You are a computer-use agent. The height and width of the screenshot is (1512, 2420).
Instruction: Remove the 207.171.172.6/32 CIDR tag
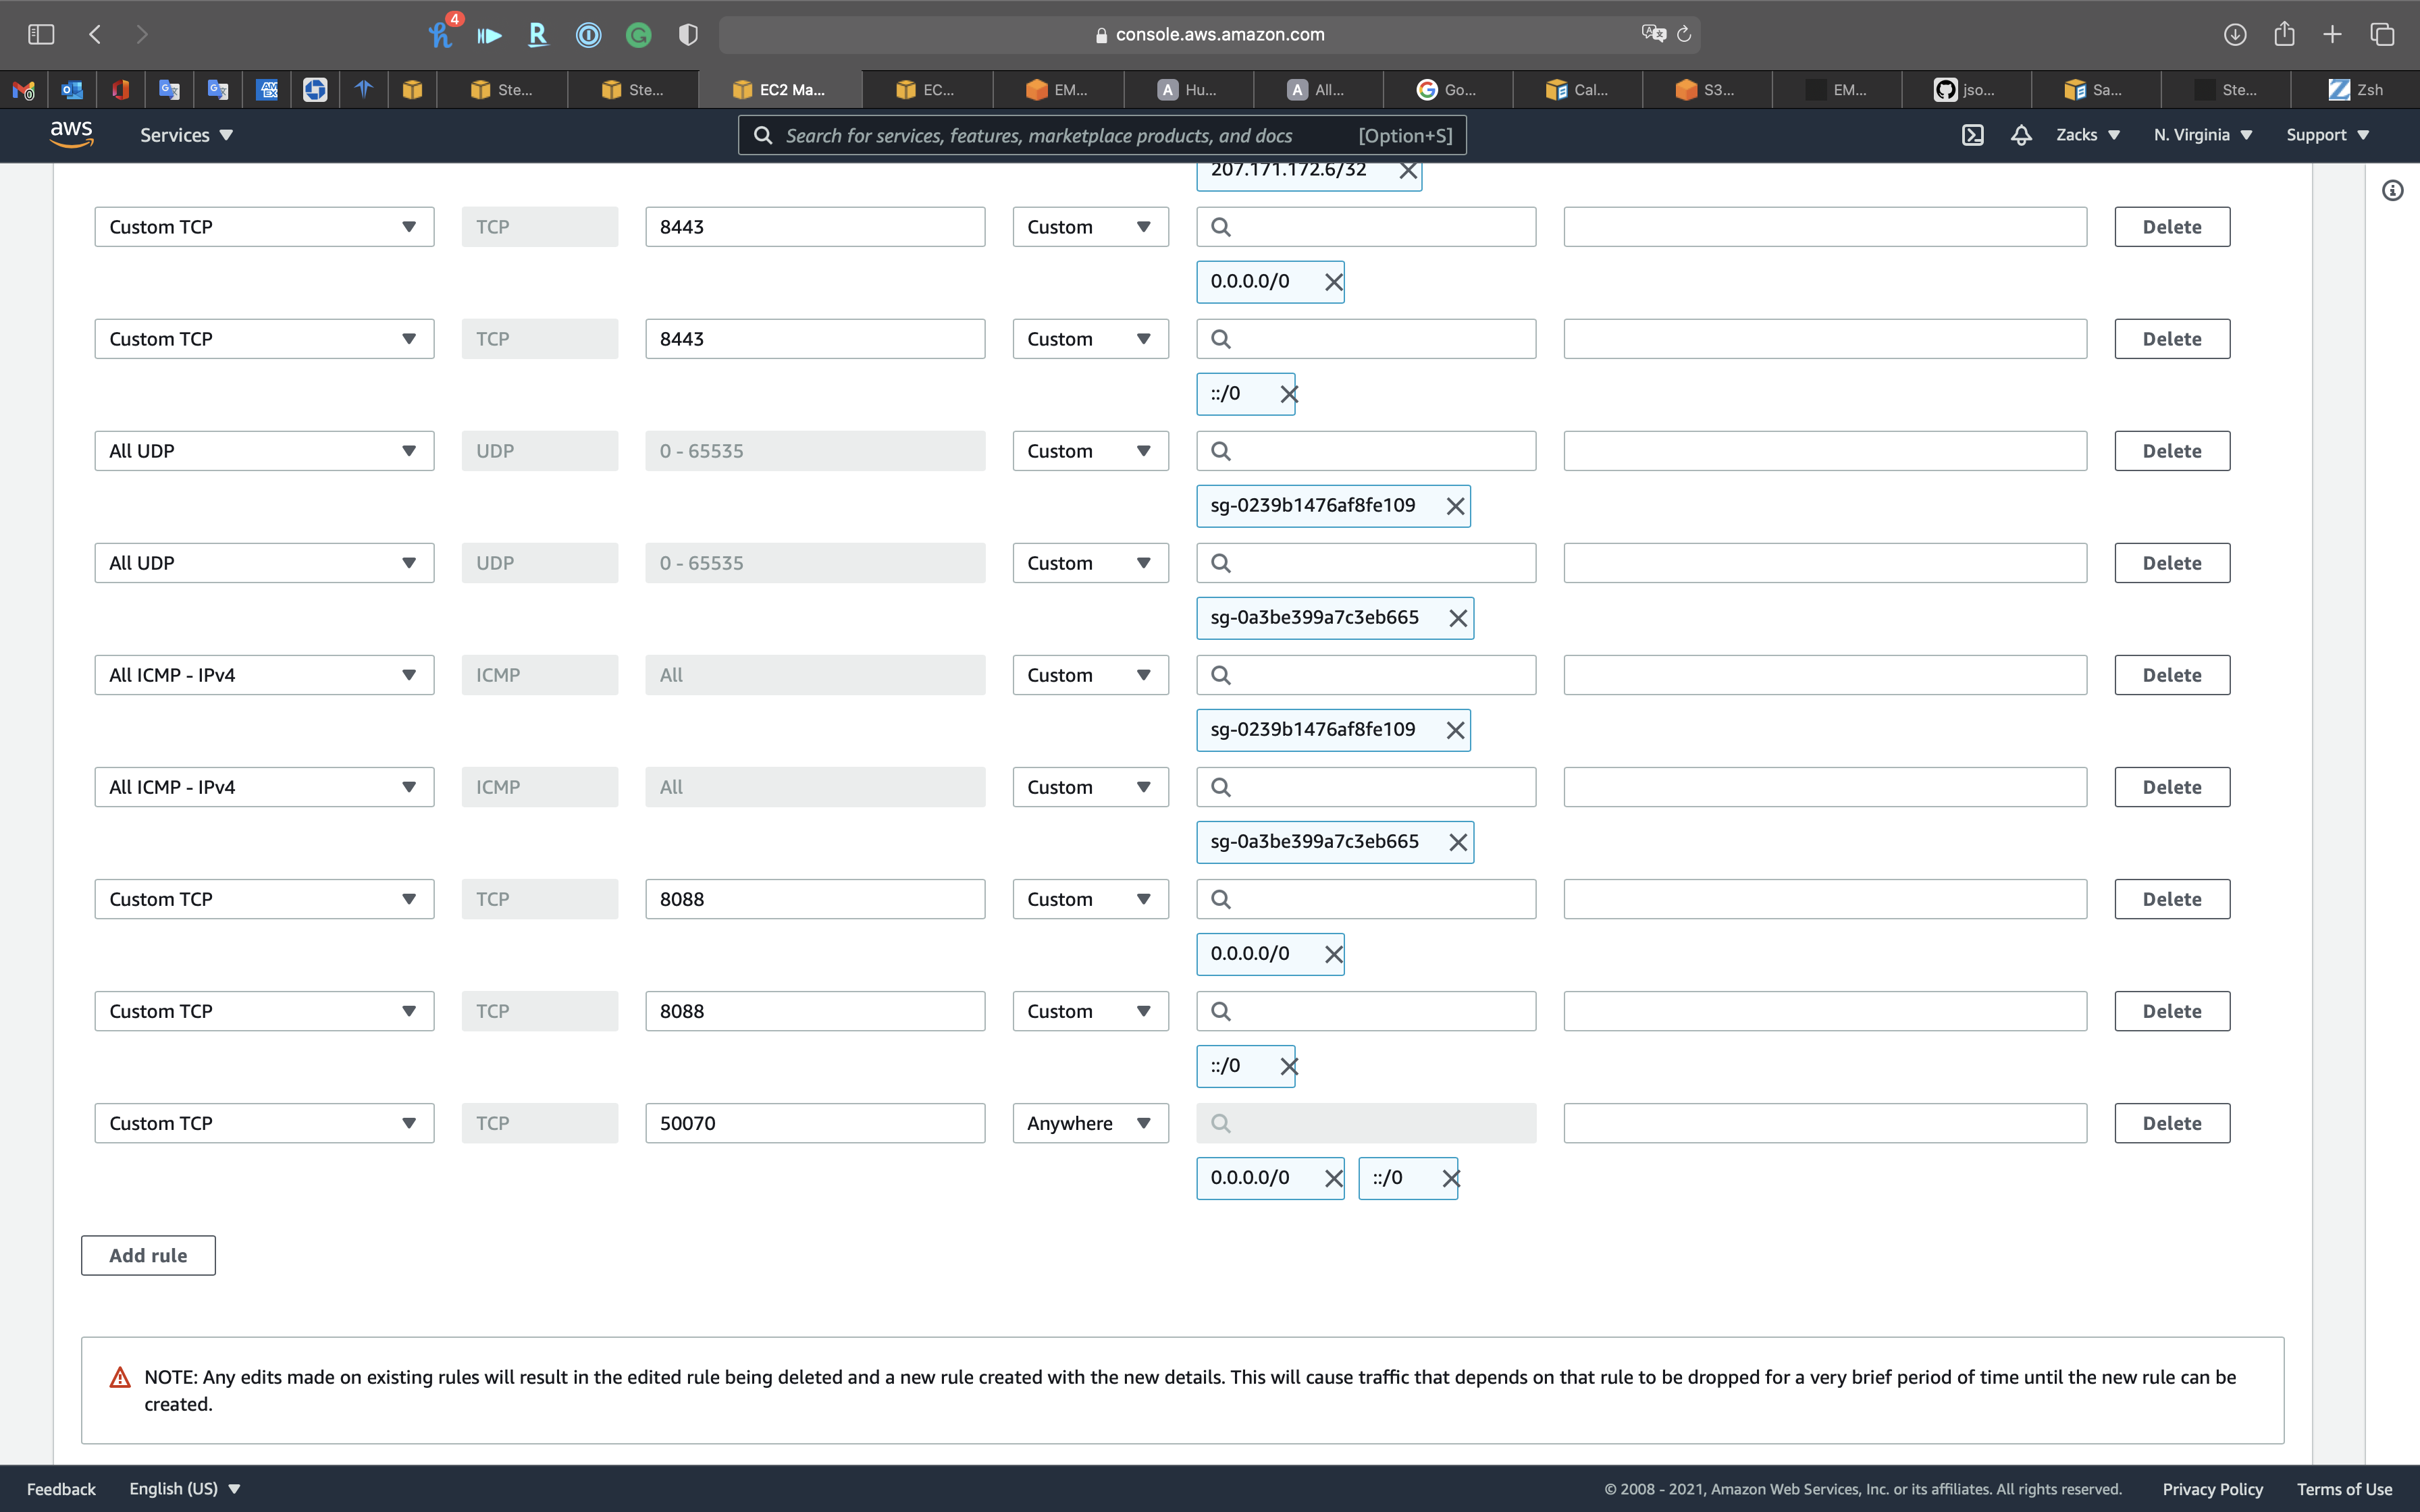click(1408, 171)
